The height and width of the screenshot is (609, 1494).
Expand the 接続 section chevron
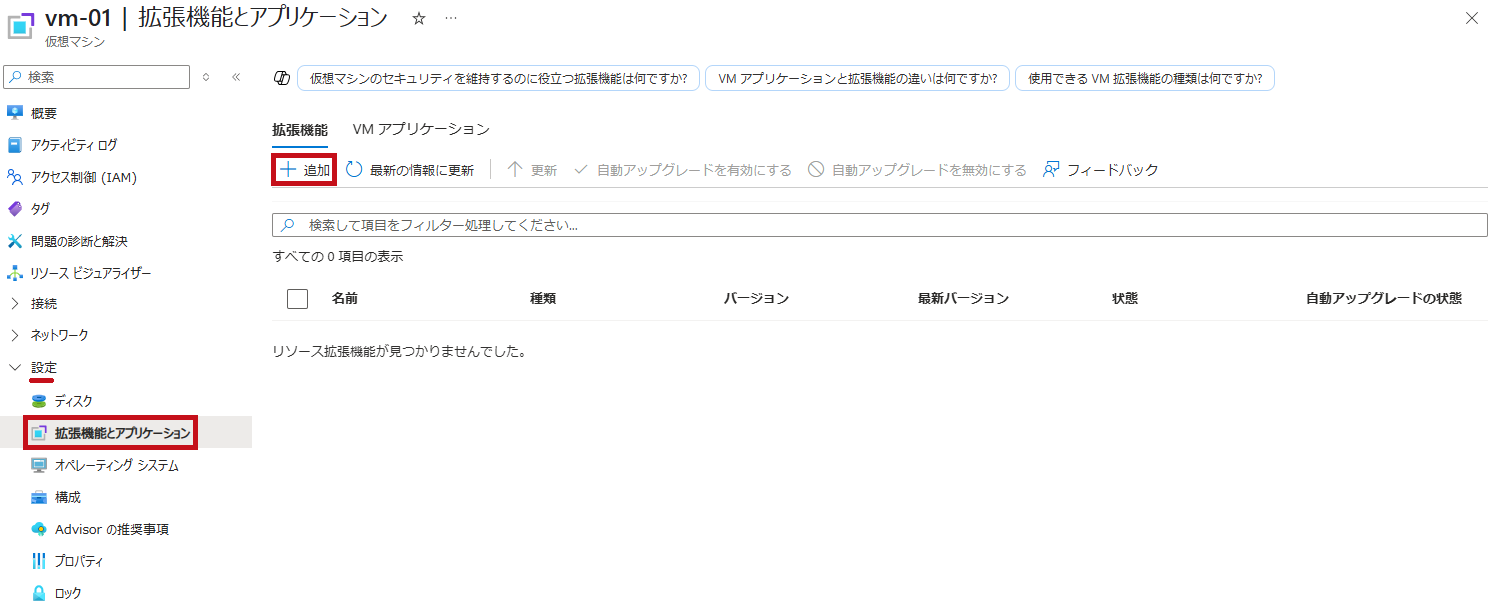point(15,303)
